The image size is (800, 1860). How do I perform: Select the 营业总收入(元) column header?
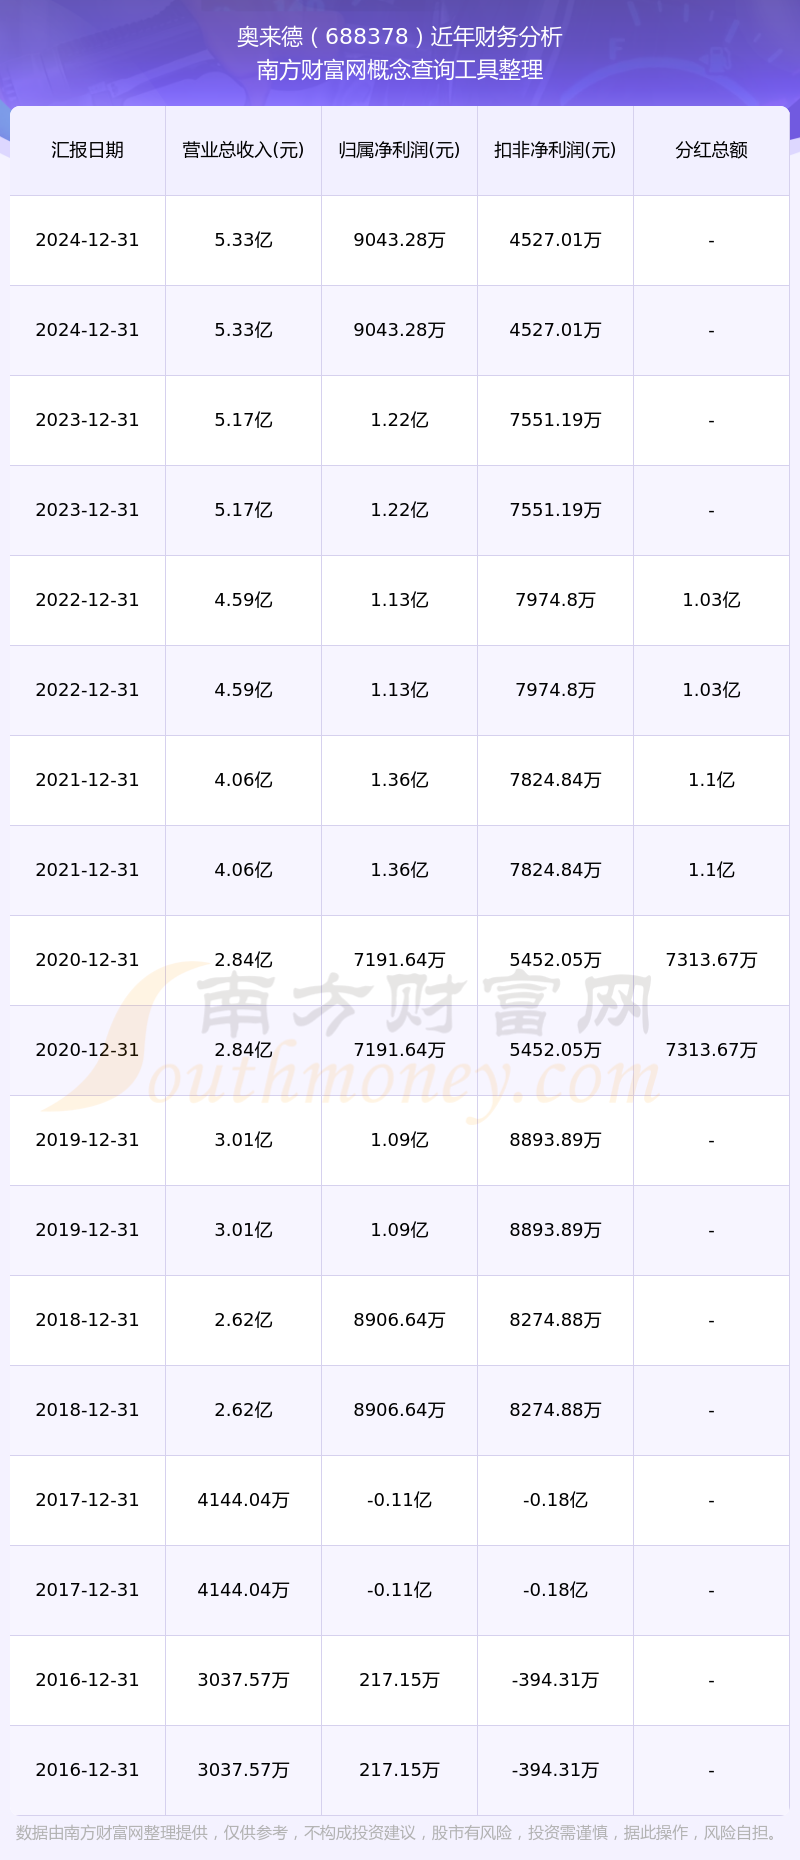pos(243,150)
